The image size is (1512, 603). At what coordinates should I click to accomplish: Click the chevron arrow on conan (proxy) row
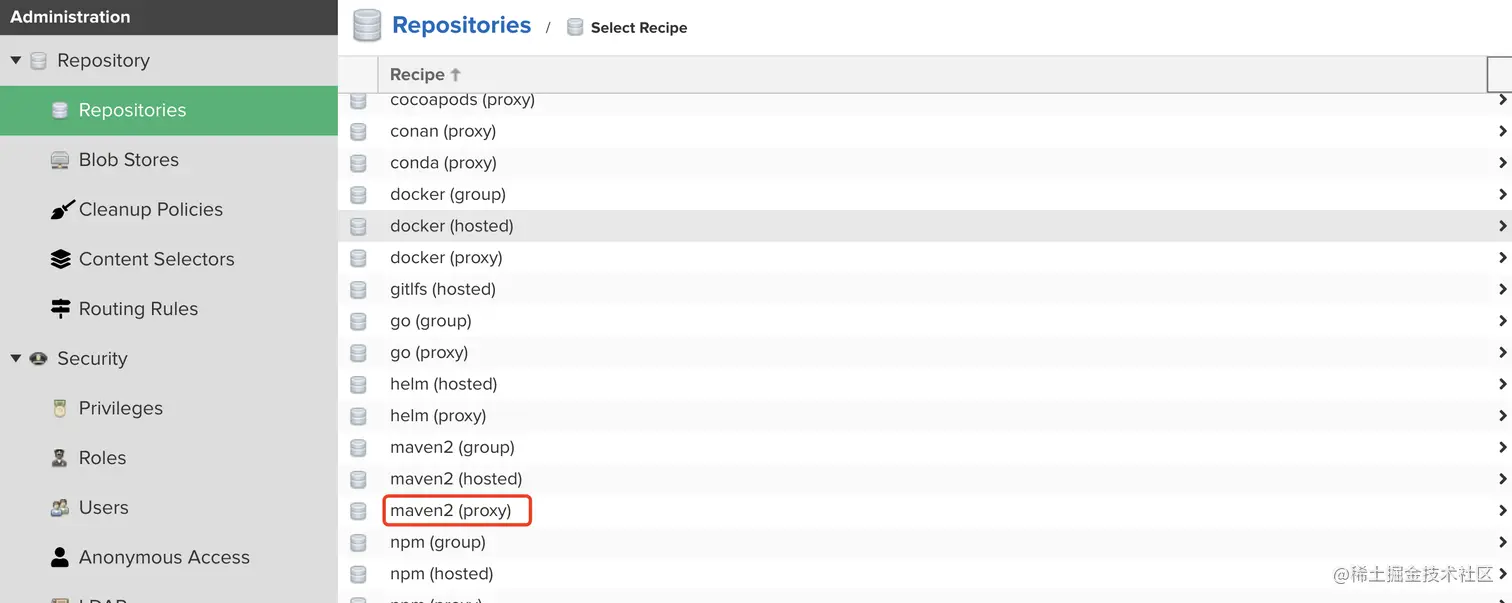[1503, 131]
